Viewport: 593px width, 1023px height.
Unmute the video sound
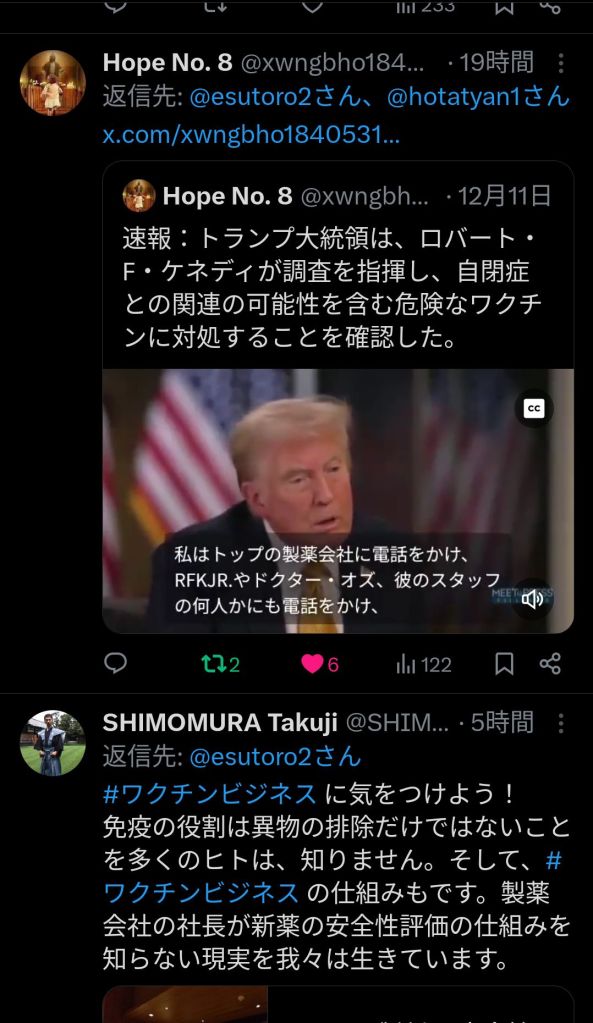[532, 598]
